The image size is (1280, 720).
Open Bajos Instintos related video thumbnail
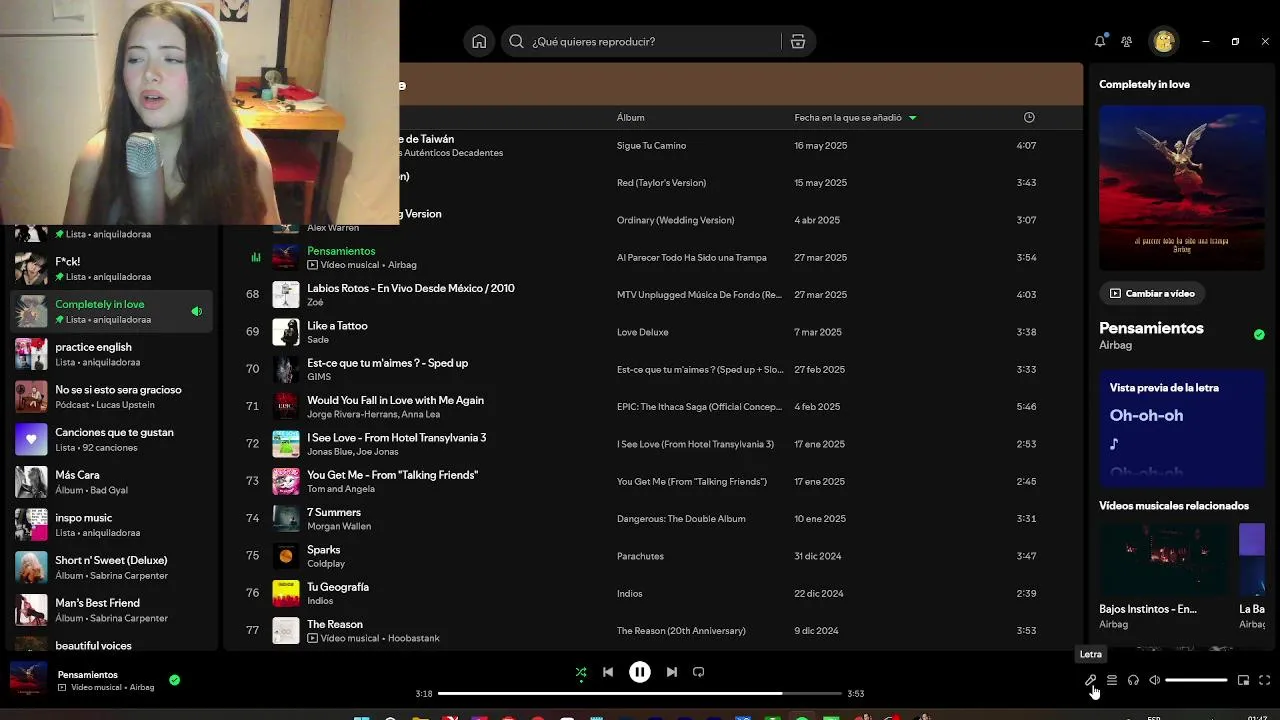click(1165, 559)
